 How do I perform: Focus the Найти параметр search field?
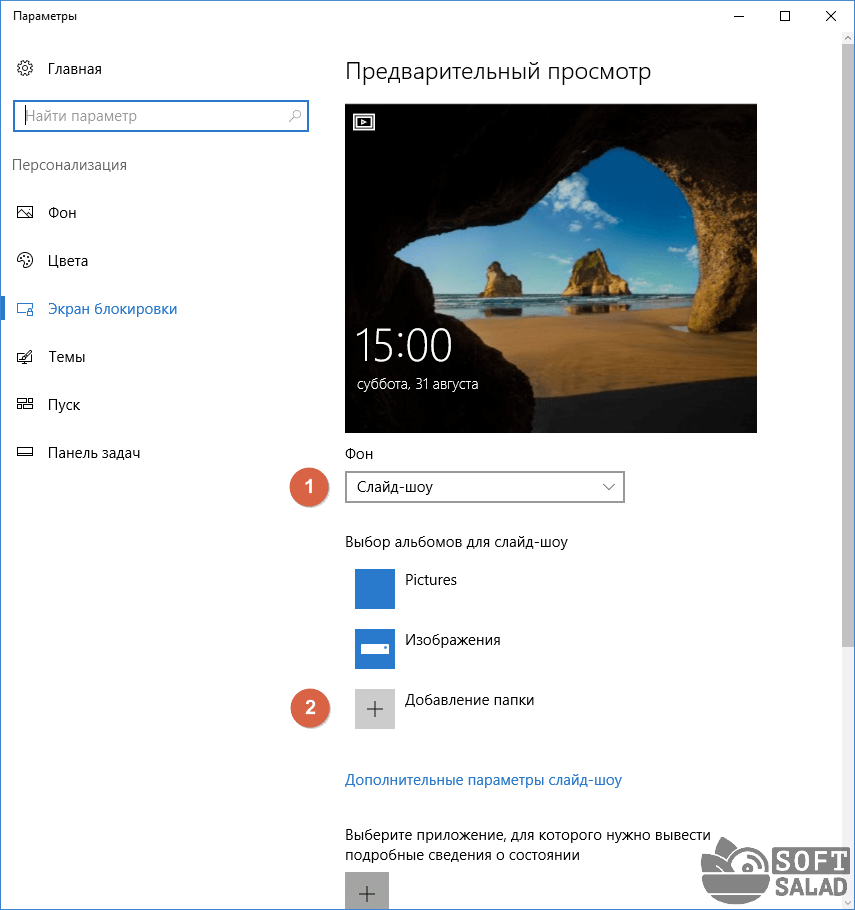161,116
